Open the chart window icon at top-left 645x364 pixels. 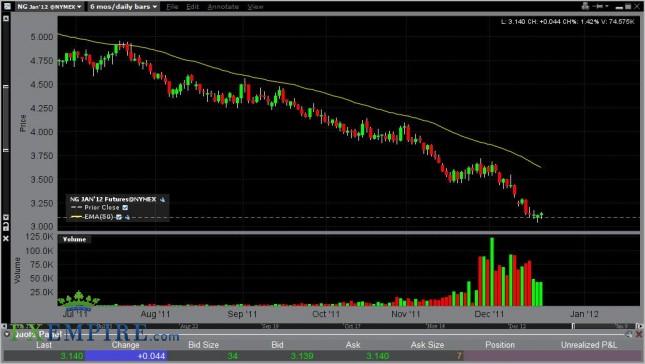7,6
